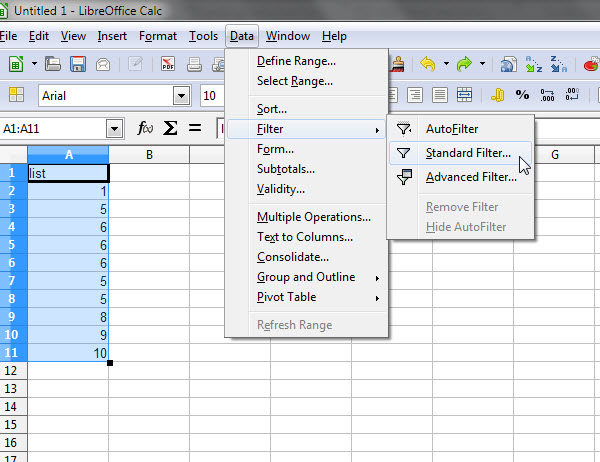Click the Hyperlink globe icon
The width and height of the screenshot is (600, 462).
(x=509, y=64)
